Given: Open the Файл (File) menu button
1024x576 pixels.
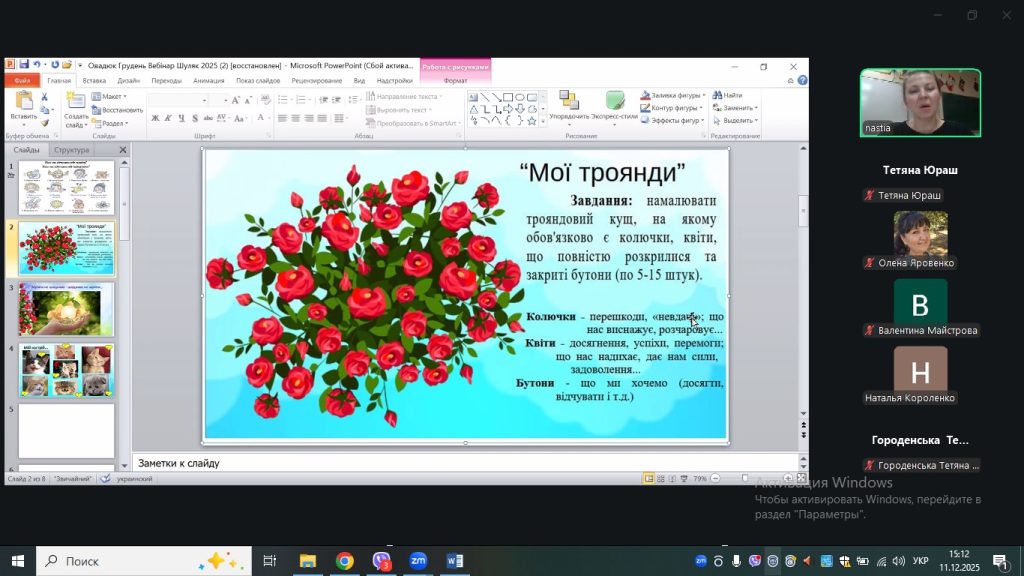Looking at the screenshot, I should (x=22, y=80).
